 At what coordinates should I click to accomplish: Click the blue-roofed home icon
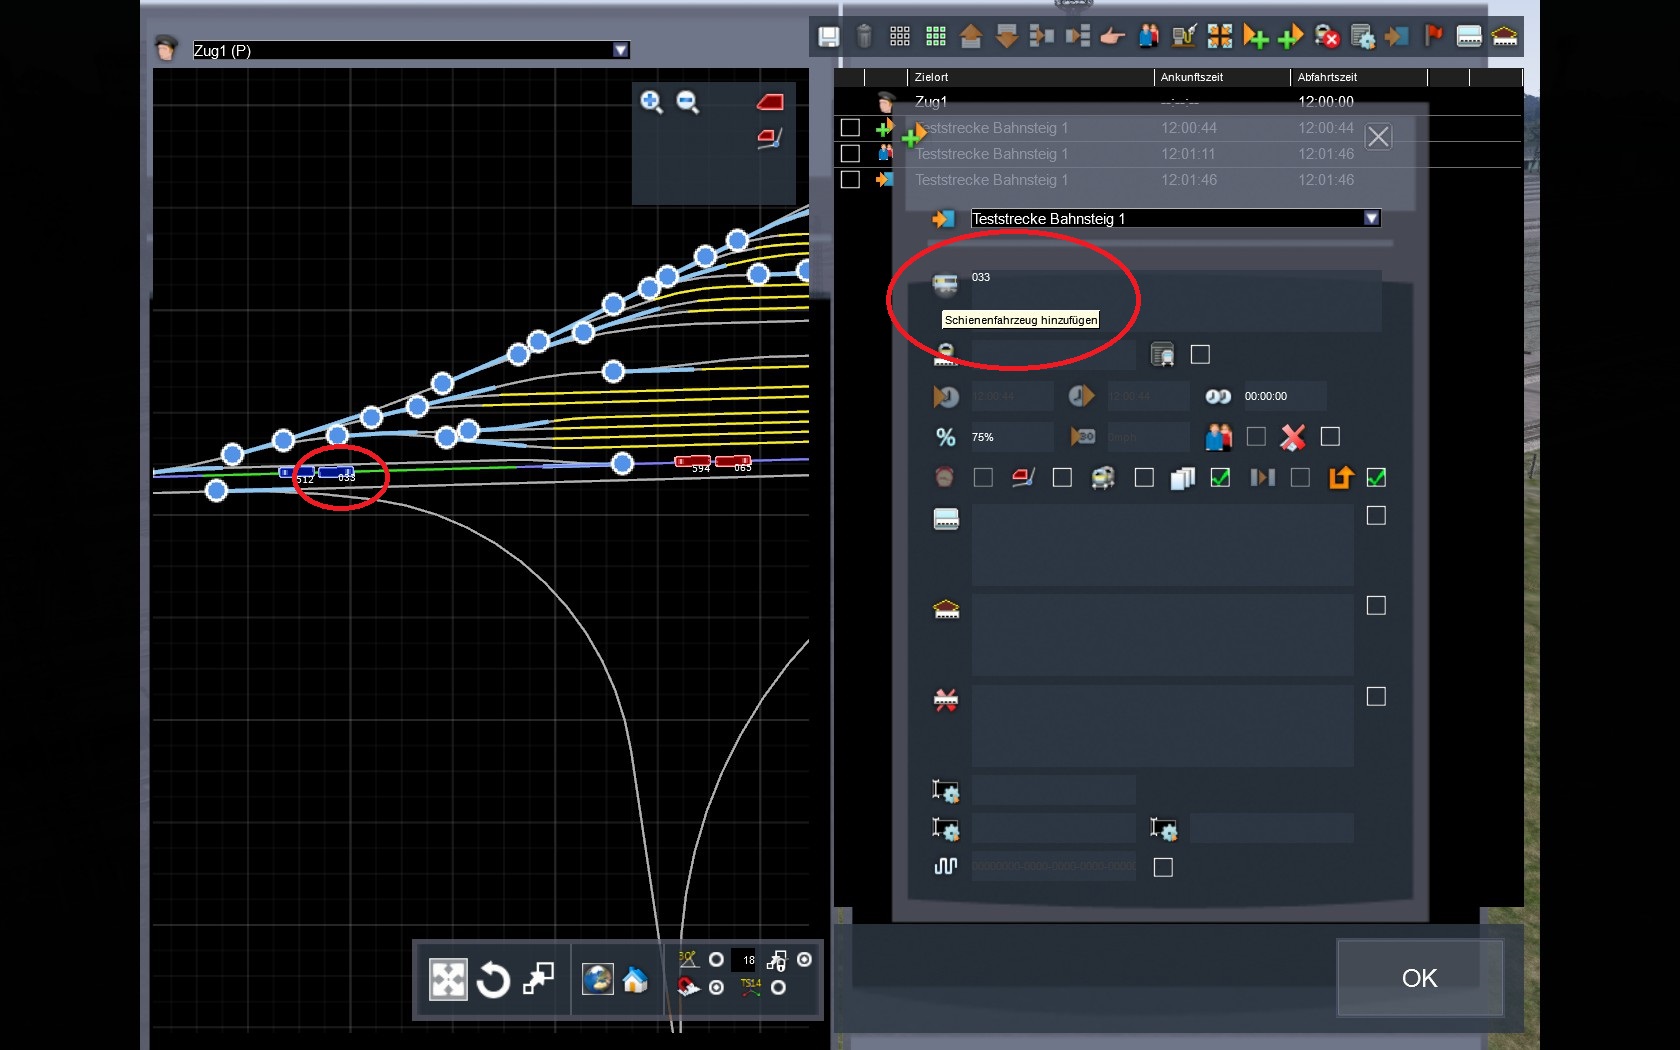tap(635, 979)
